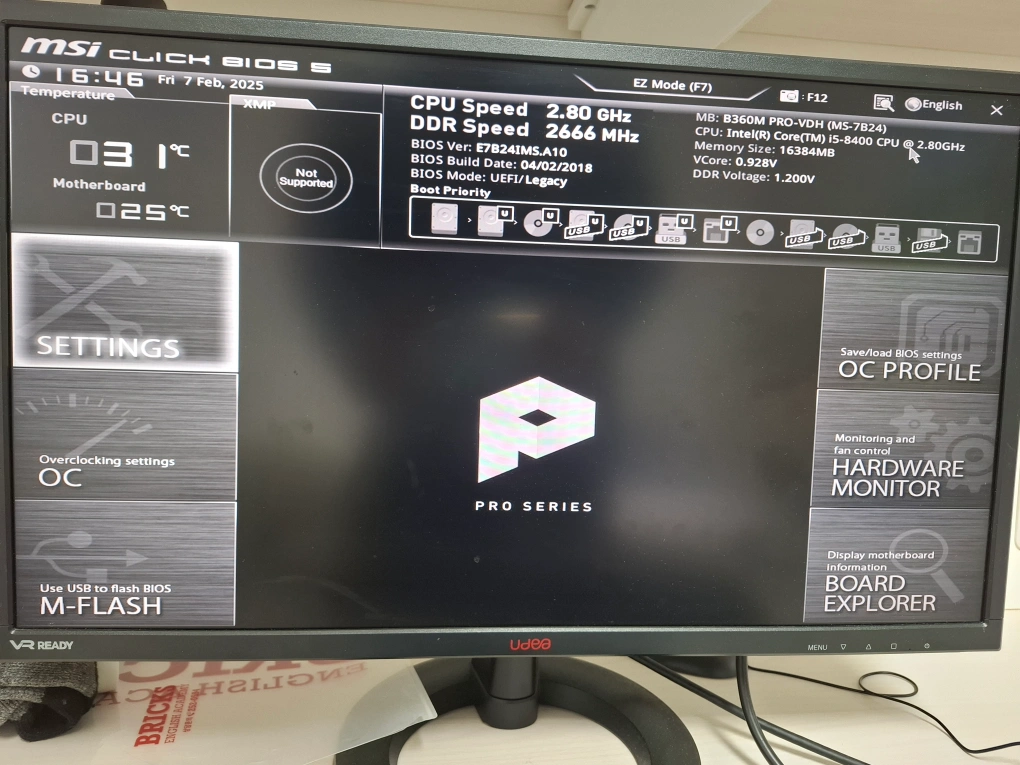Click the Motherboard temperature reading 25°C
This screenshot has height=765, width=1020.
click(142, 211)
